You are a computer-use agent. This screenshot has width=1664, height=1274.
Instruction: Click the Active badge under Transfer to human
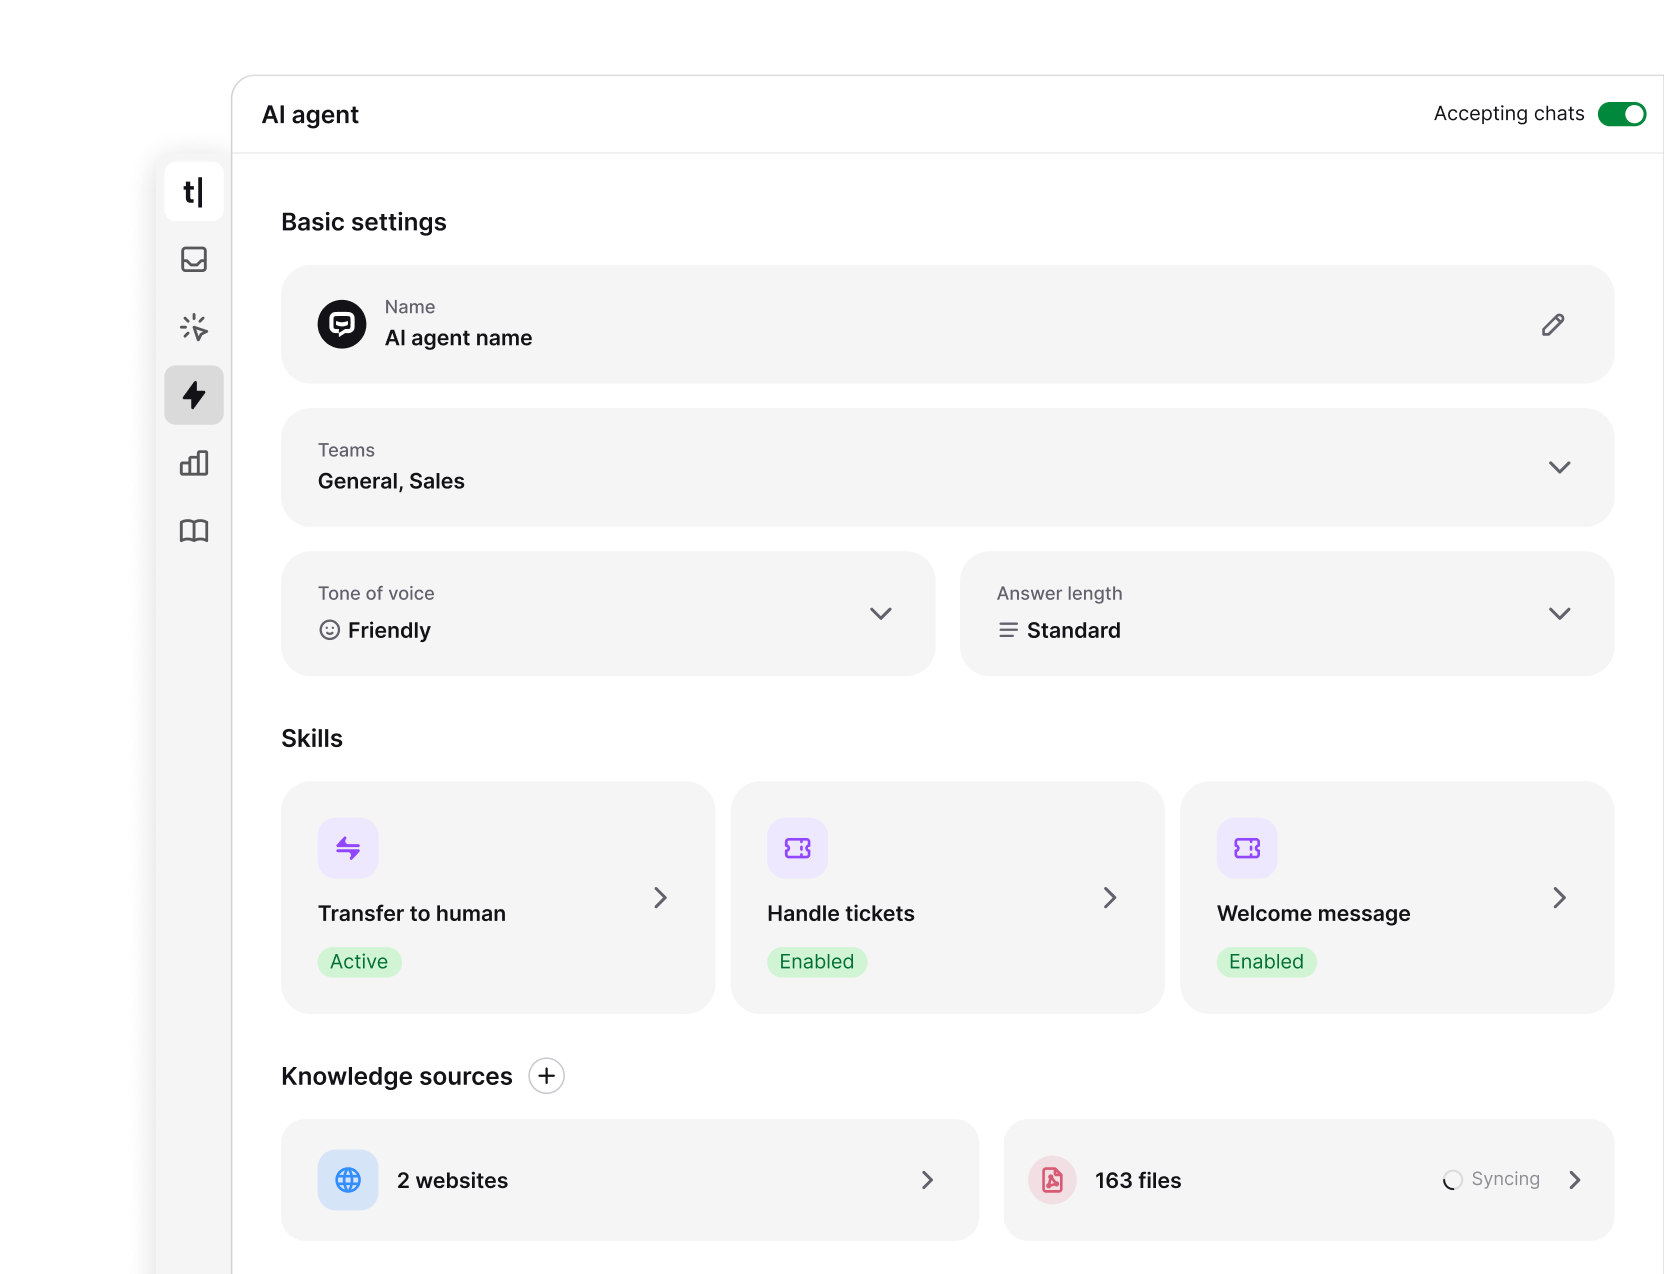(359, 961)
